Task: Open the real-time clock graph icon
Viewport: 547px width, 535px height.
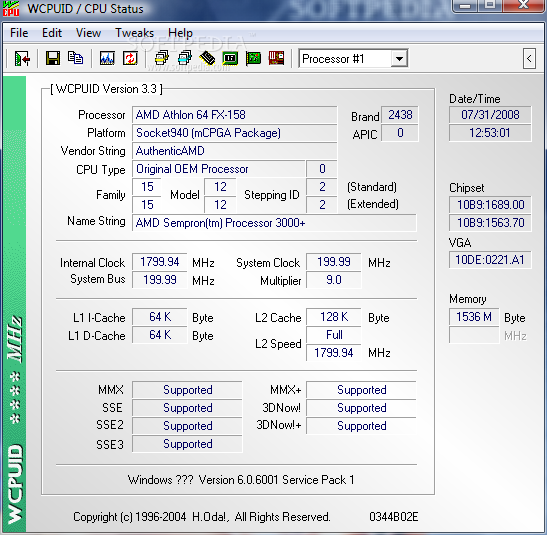Action: coord(107,58)
